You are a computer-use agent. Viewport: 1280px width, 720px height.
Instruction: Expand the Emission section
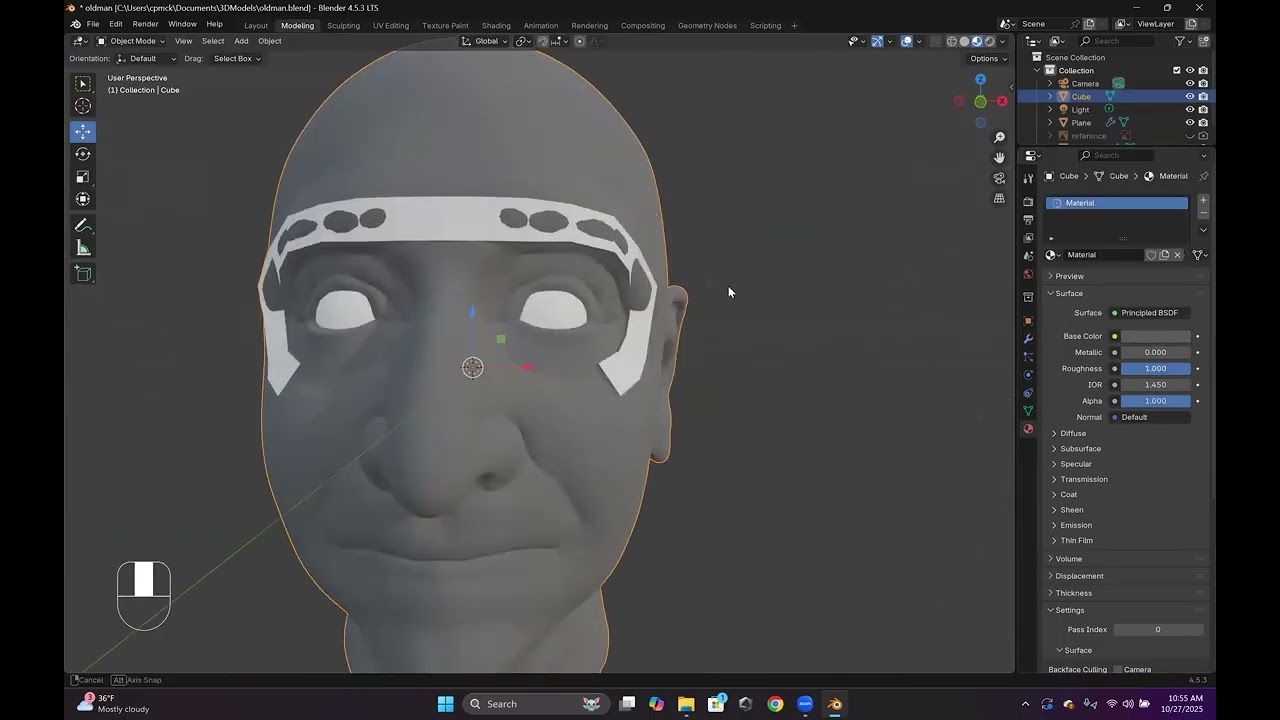point(1075,525)
